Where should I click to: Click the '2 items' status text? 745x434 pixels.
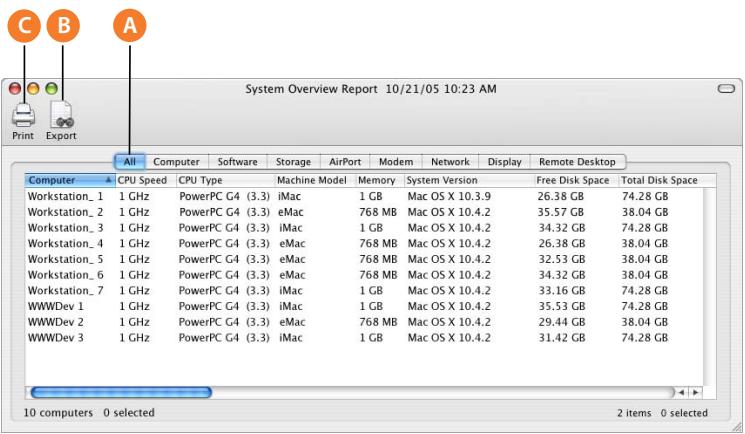click(x=634, y=413)
